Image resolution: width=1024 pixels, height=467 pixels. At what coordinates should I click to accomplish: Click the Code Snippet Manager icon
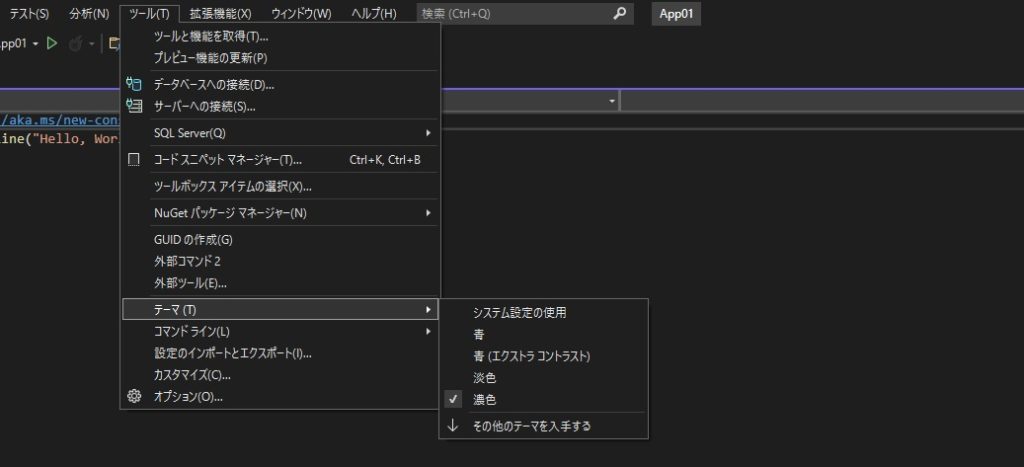135,159
